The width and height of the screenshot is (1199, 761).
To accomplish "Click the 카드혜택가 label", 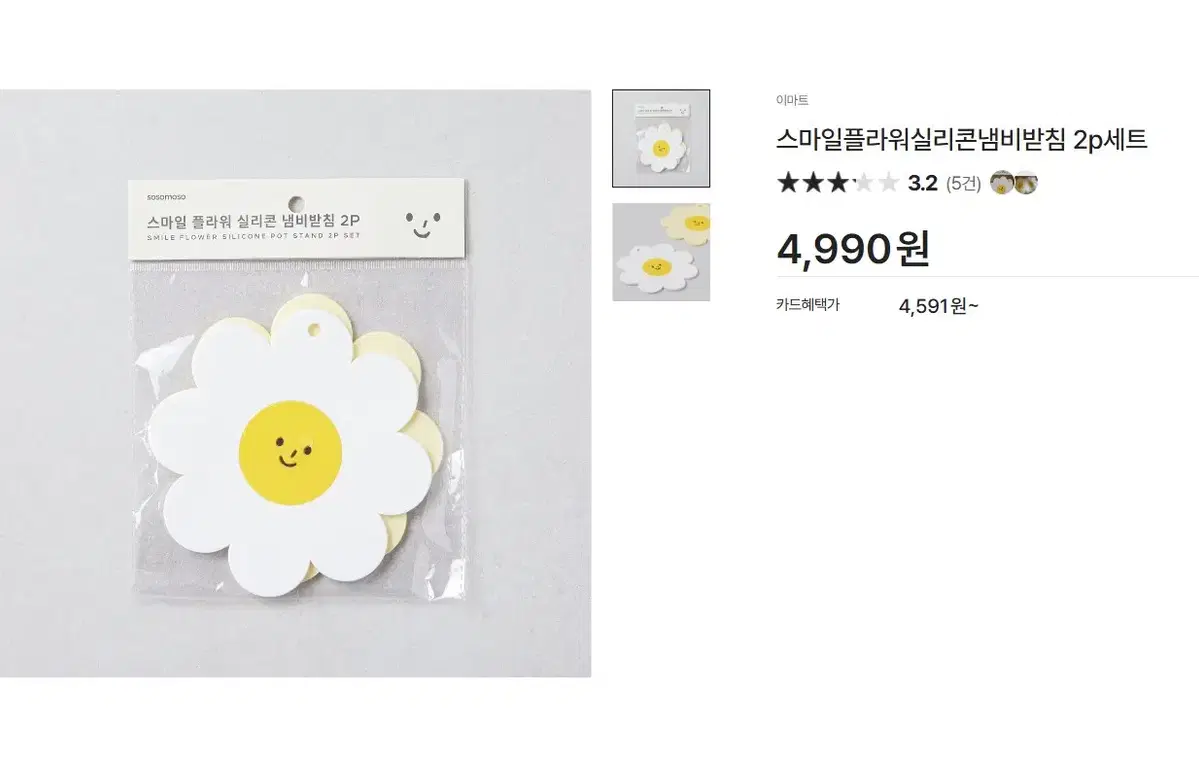I will (807, 304).
